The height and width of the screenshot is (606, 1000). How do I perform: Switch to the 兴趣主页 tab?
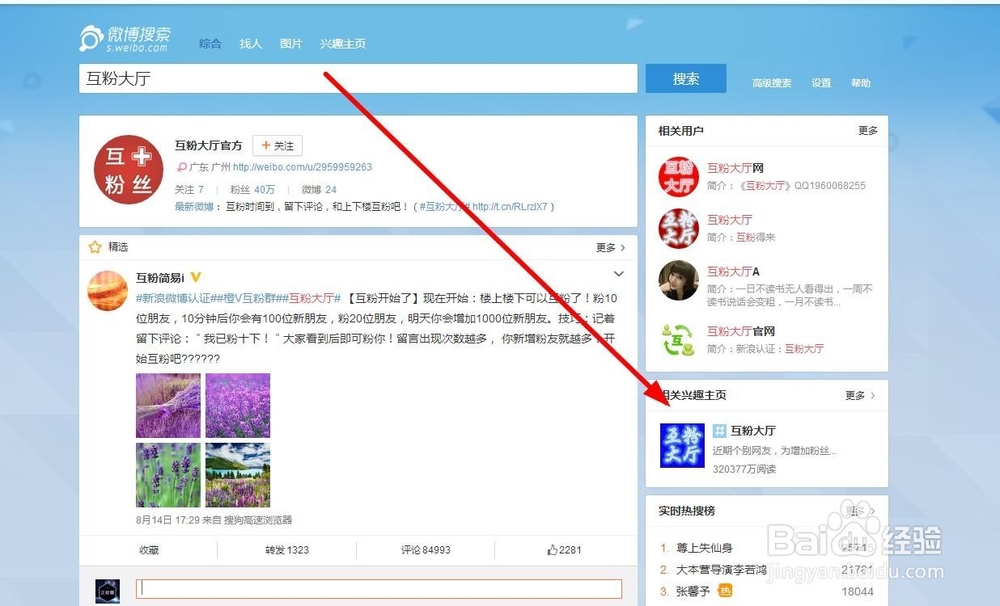(x=342, y=43)
